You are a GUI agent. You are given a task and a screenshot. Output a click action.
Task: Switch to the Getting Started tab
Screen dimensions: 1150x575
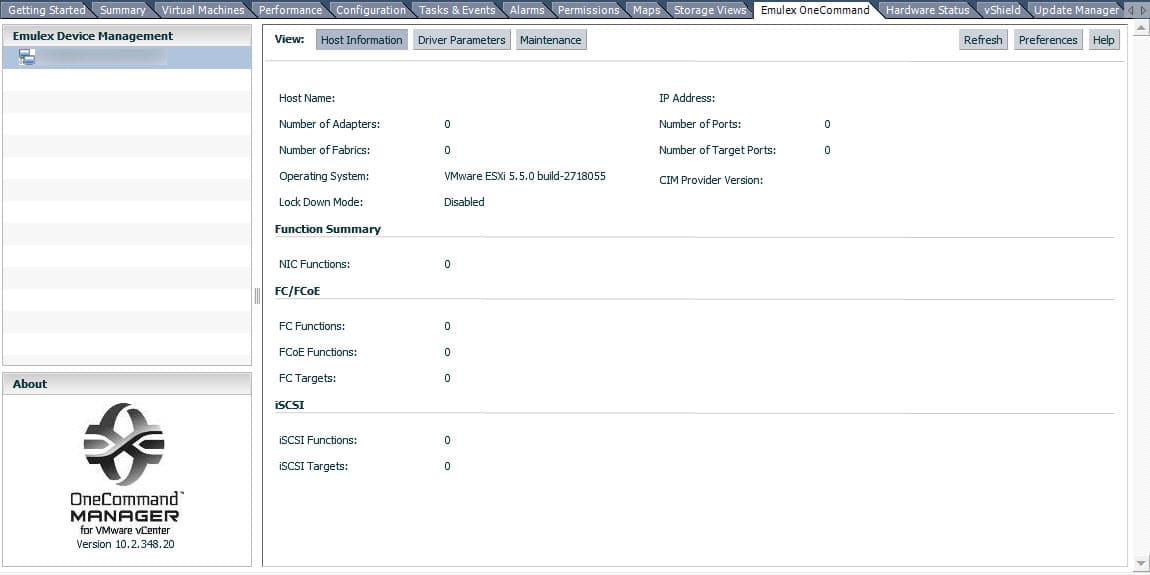pos(46,10)
